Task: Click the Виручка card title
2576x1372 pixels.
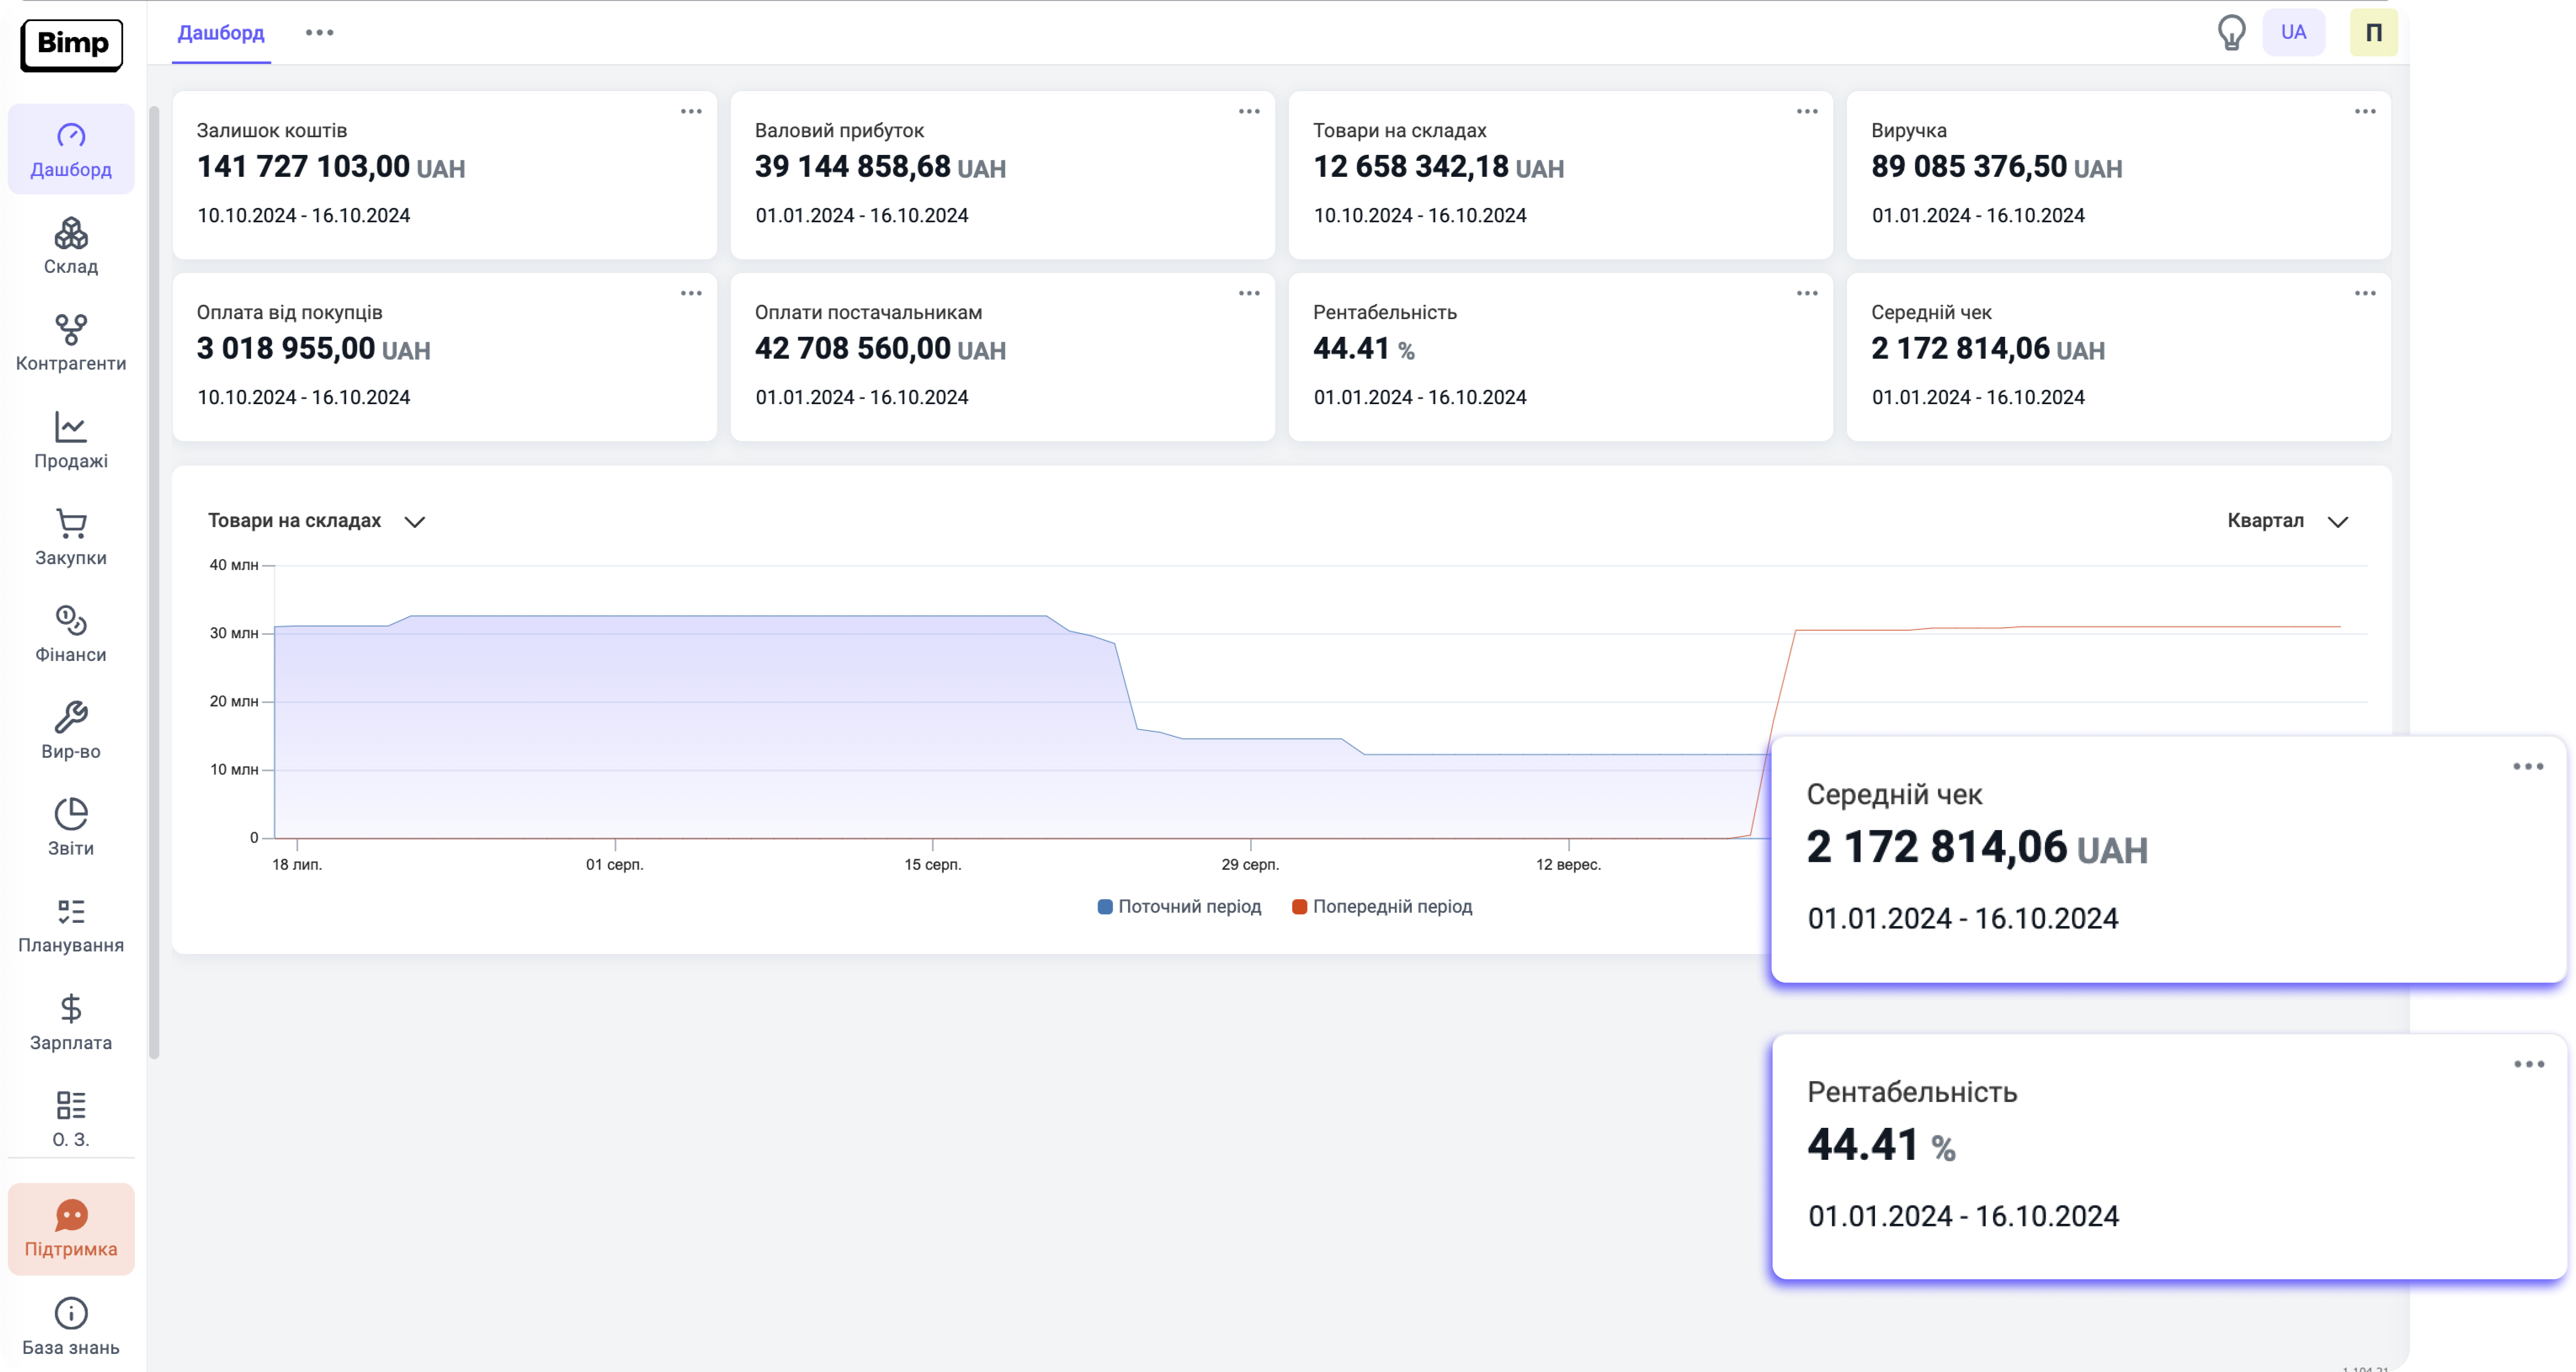Action: point(1909,131)
